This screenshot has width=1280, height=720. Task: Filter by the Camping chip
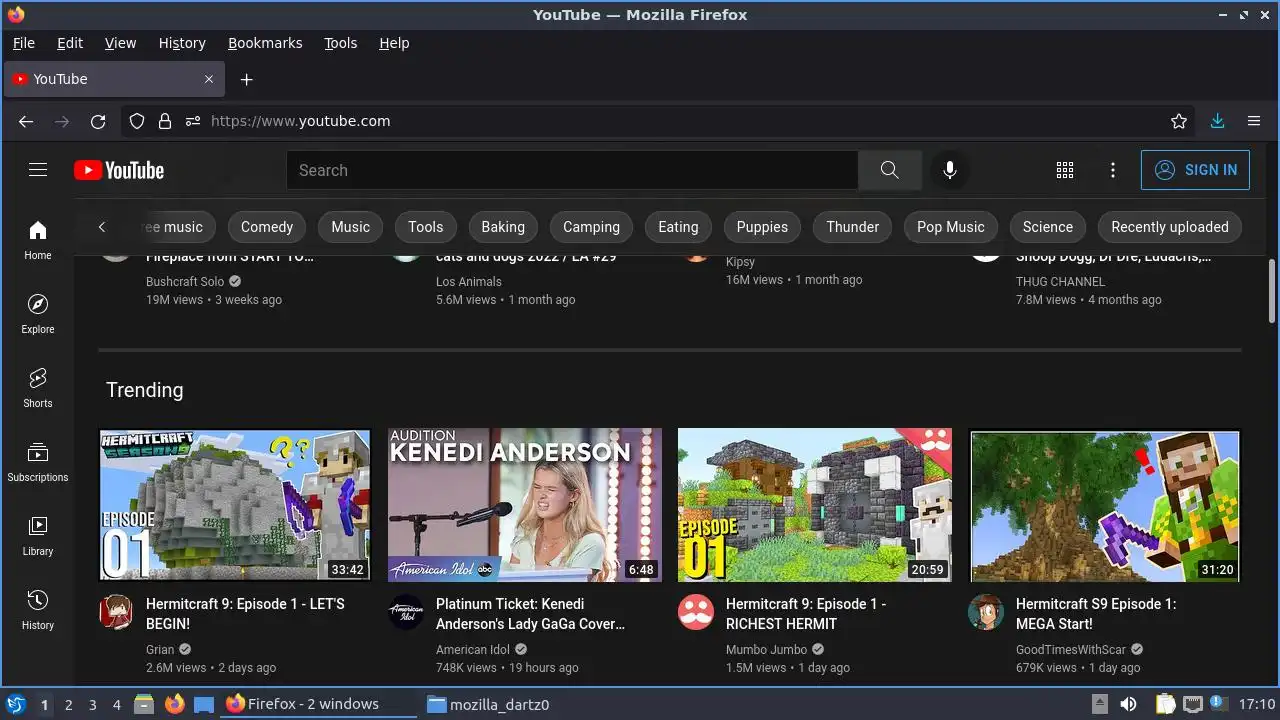[592, 227]
